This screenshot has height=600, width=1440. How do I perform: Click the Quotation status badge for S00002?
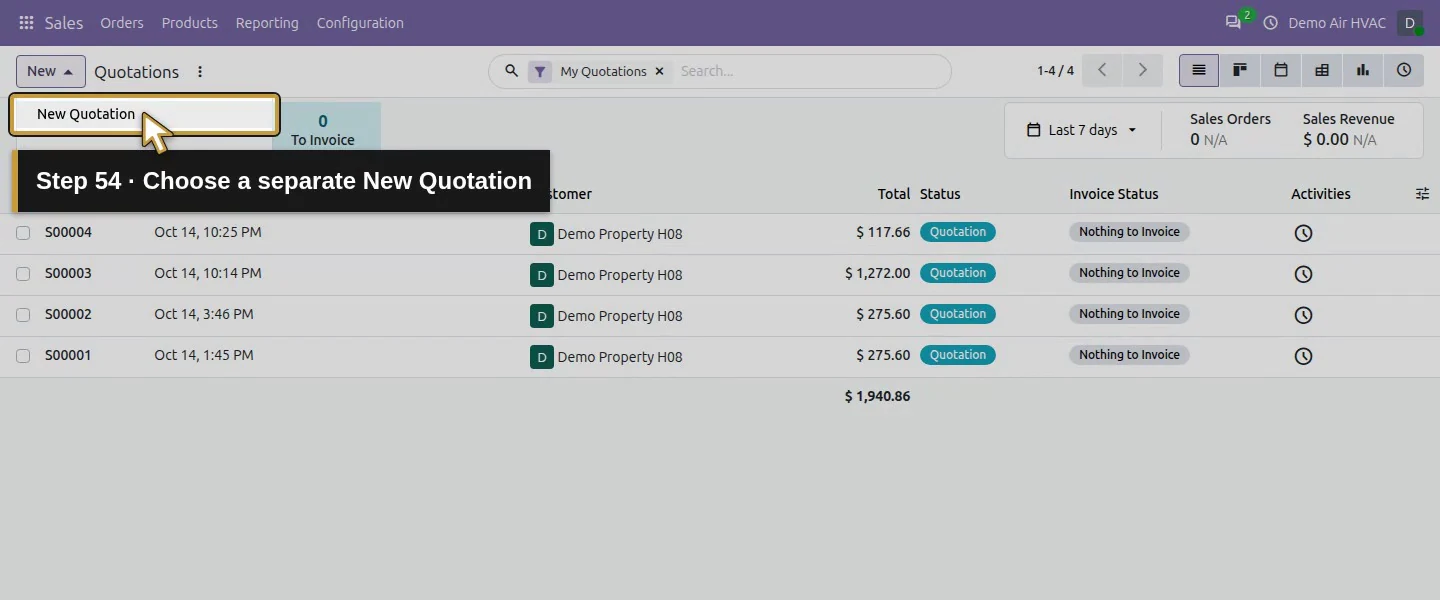[x=958, y=314]
